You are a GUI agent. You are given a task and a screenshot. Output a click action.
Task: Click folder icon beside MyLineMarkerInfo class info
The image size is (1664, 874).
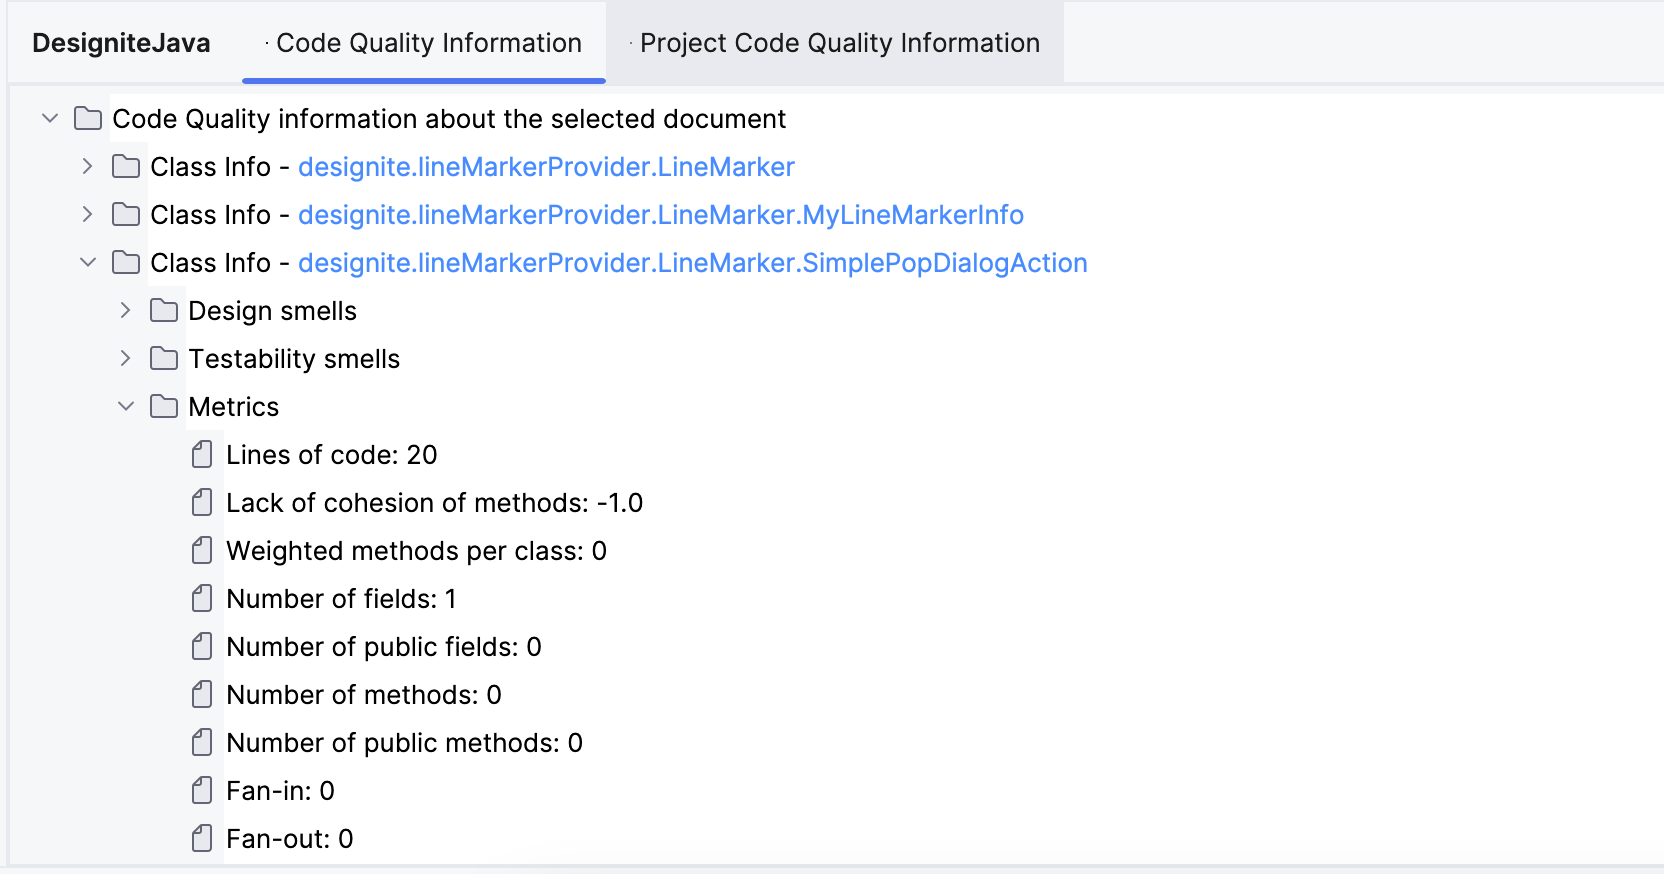click(126, 214)
